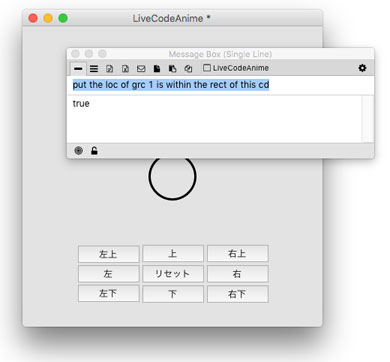Open the Back Scripts icon

coord(172,69)
